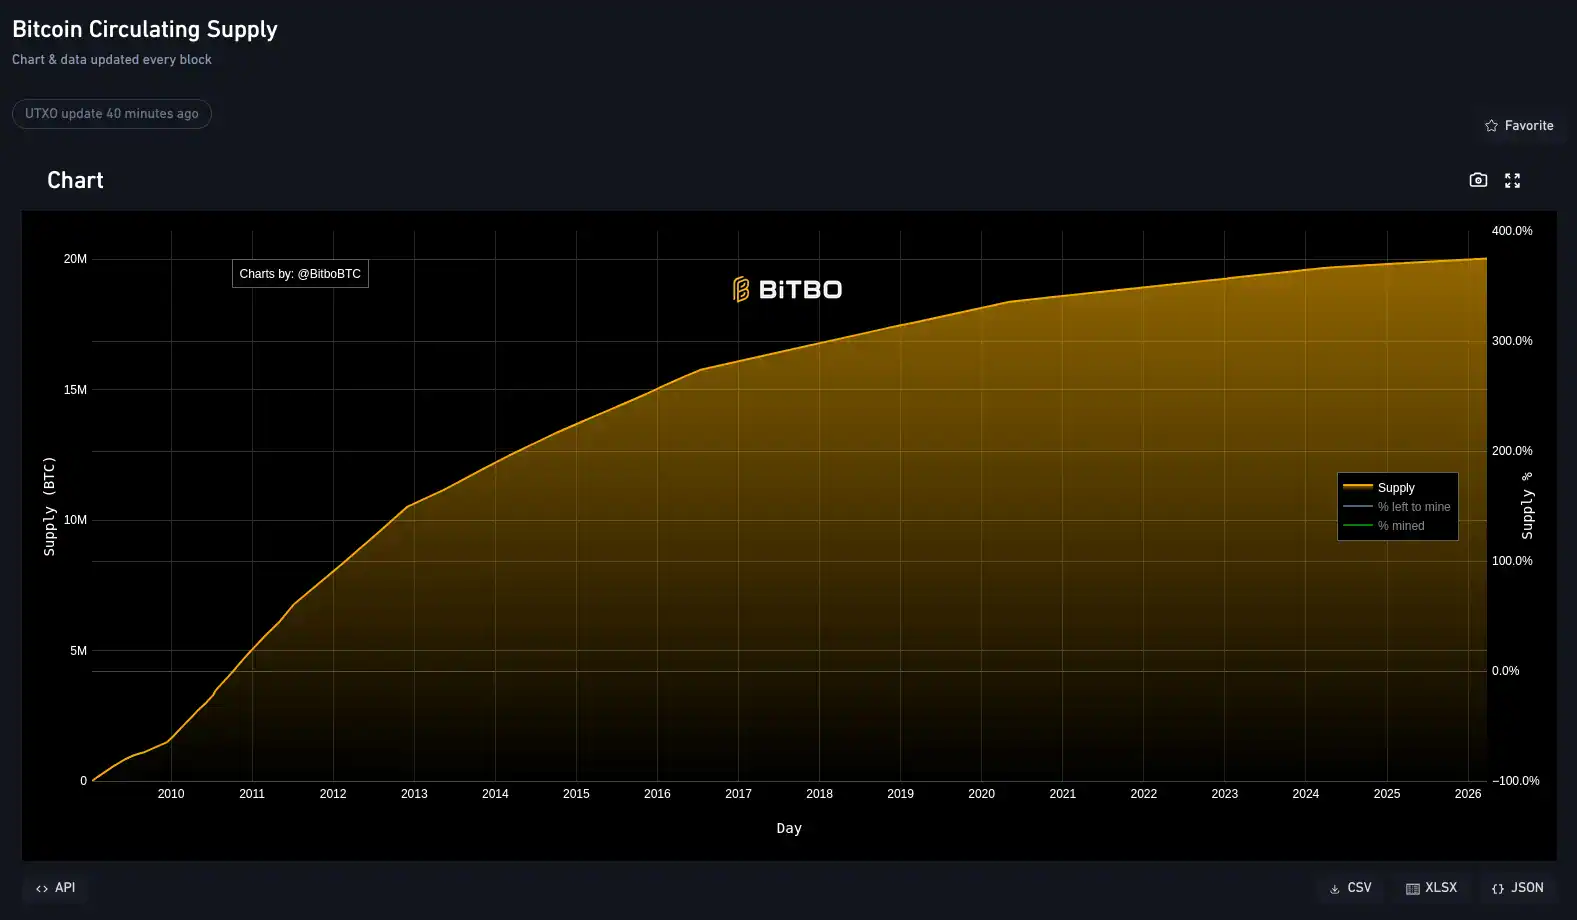The height and width of the screenshot is (920, 1577).
Task: Export the data as JSON
Action: 1517,888
